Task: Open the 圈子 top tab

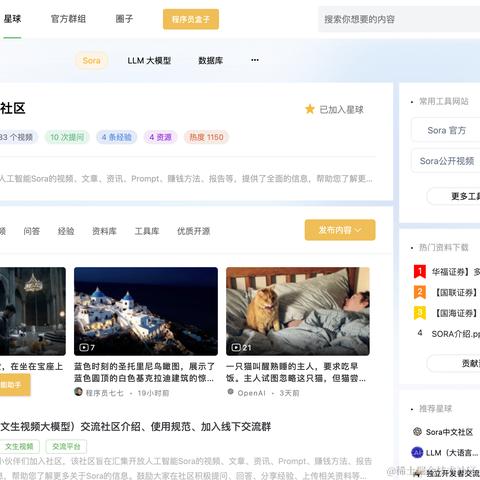Action: (x=124, y=19)
